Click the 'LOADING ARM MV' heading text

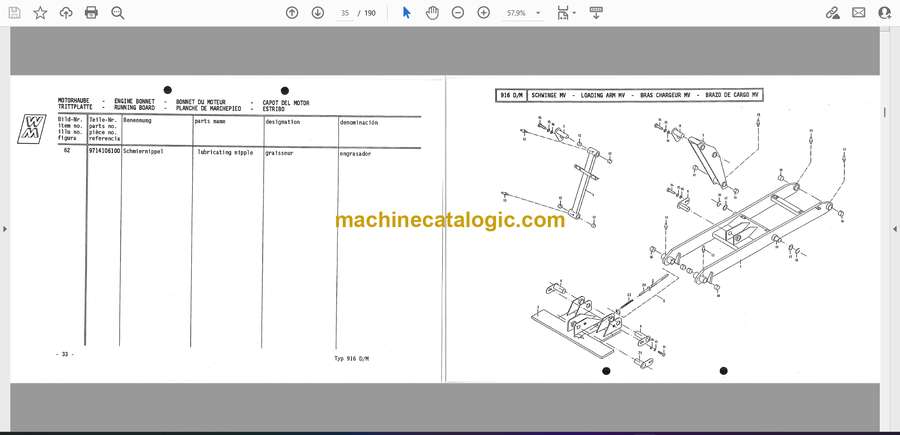click(603, 95)
